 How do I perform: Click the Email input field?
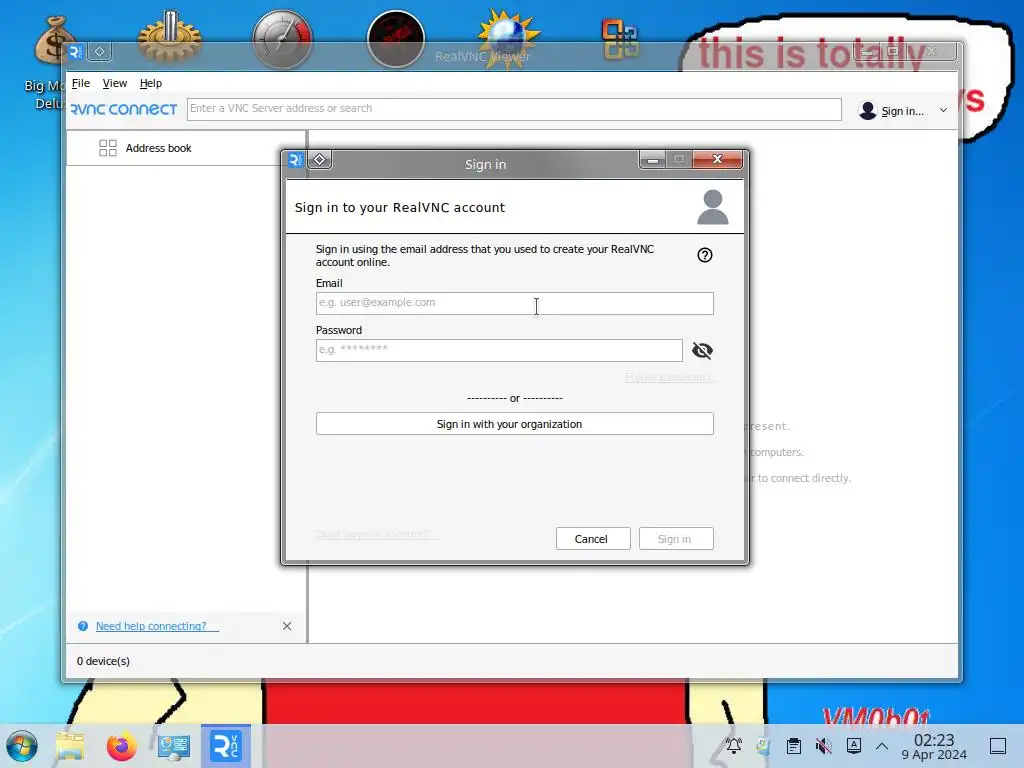tap(515, 303)
